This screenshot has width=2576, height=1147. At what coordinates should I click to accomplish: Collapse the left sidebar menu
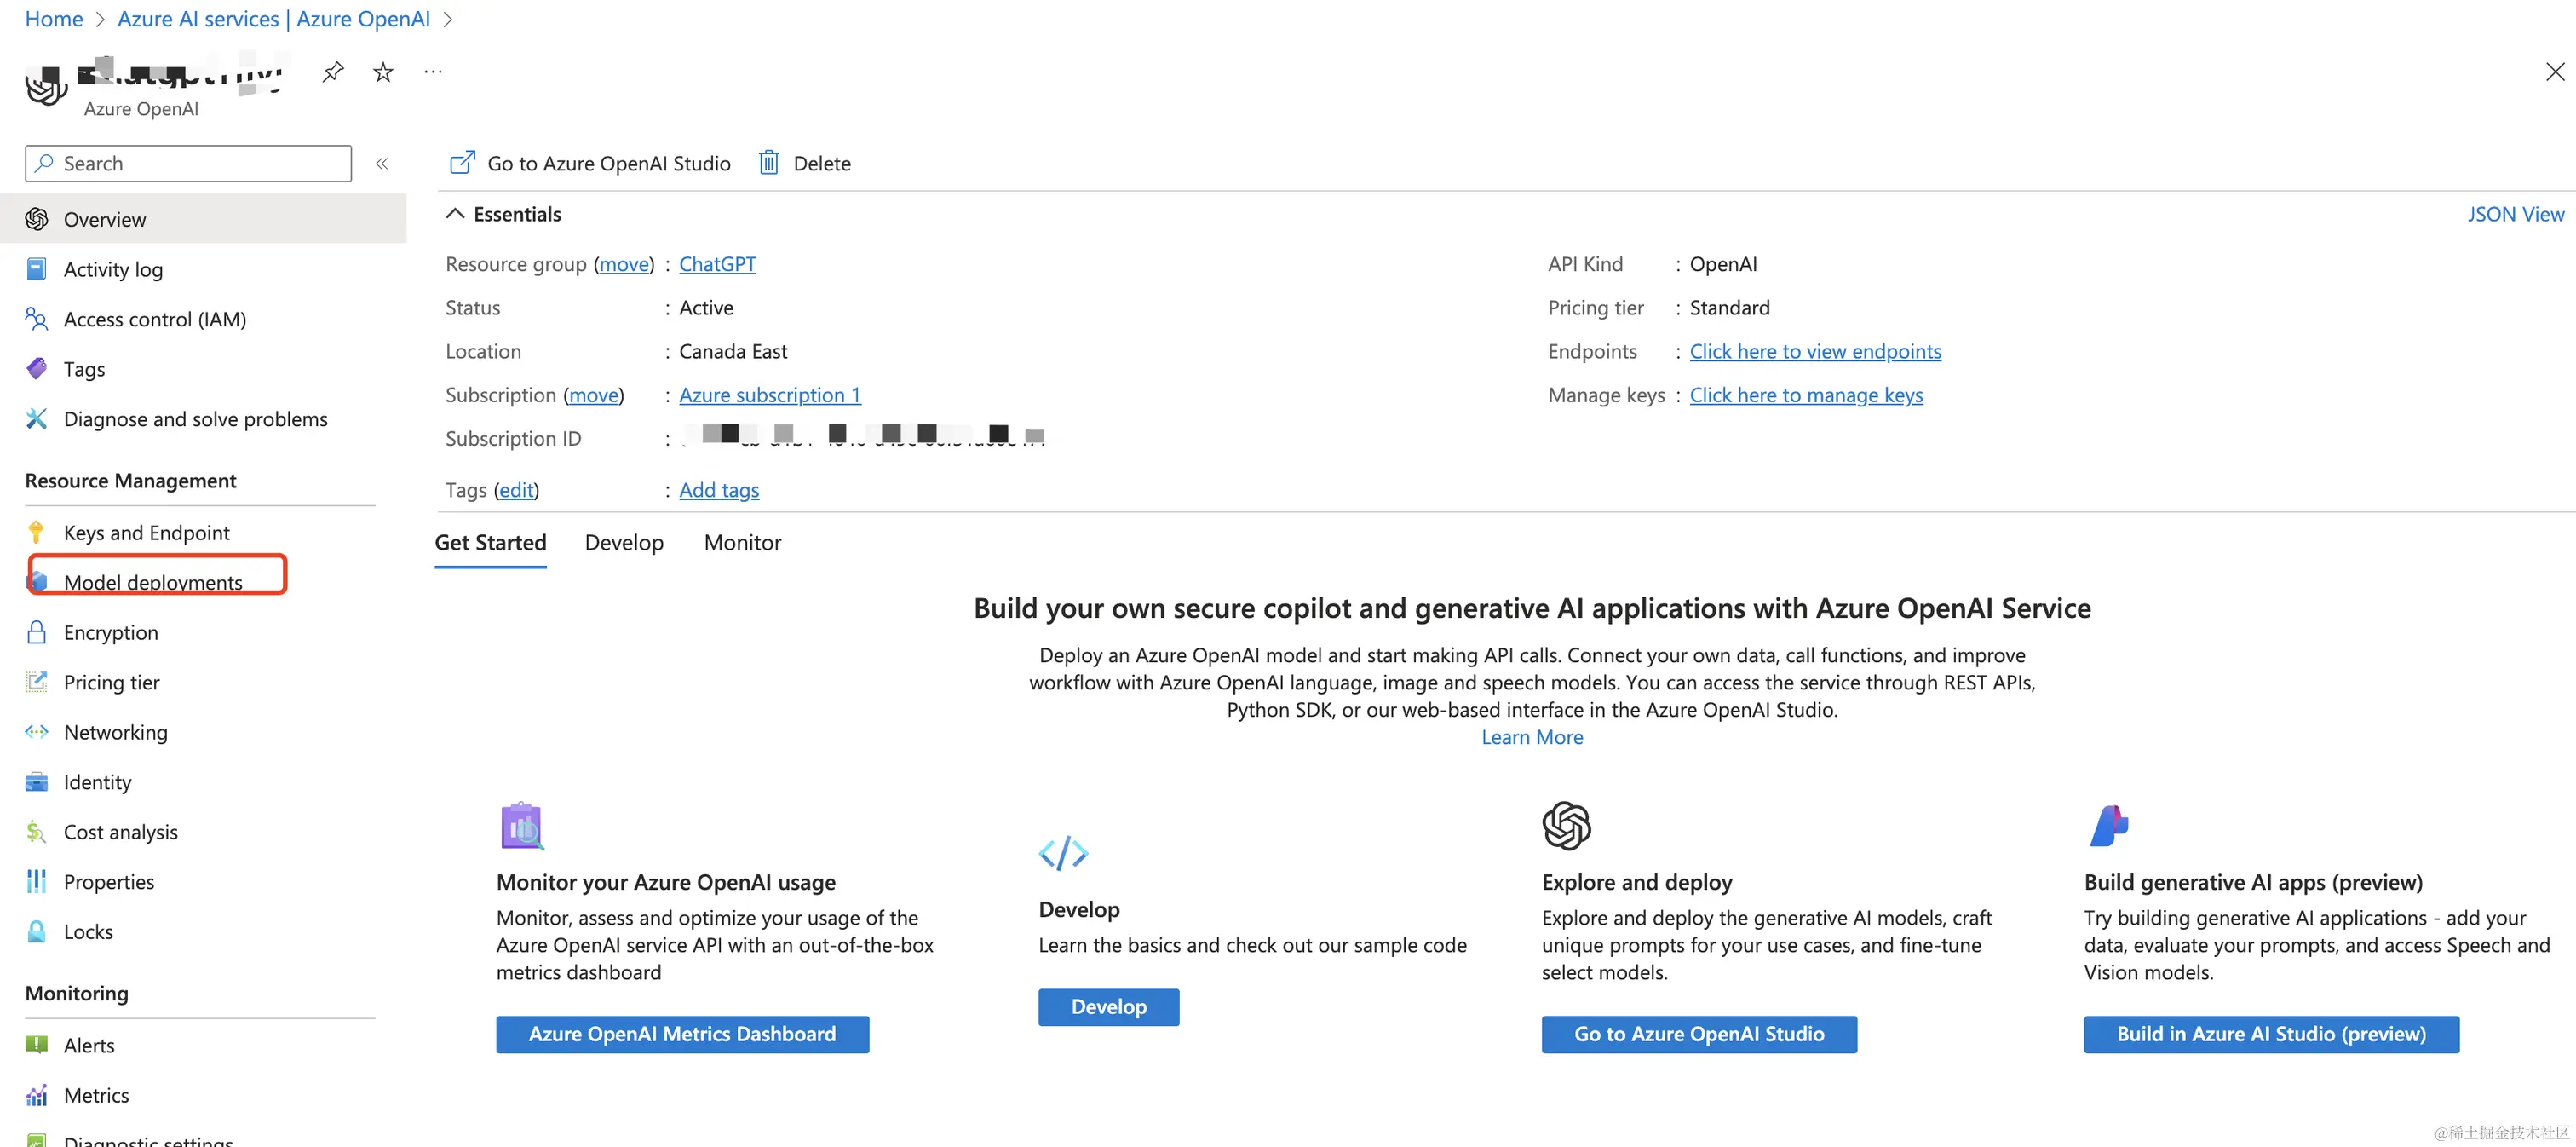pos(382,163)
